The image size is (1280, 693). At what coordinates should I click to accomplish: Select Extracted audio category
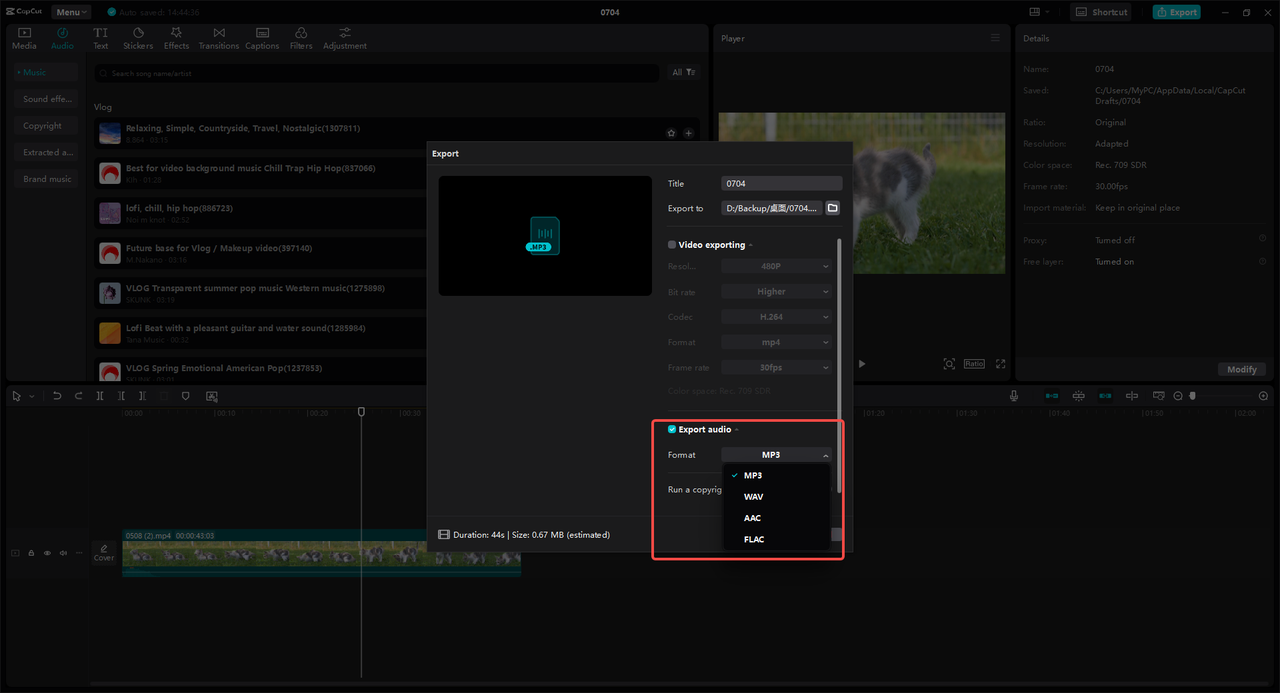(x=47, y=153)
